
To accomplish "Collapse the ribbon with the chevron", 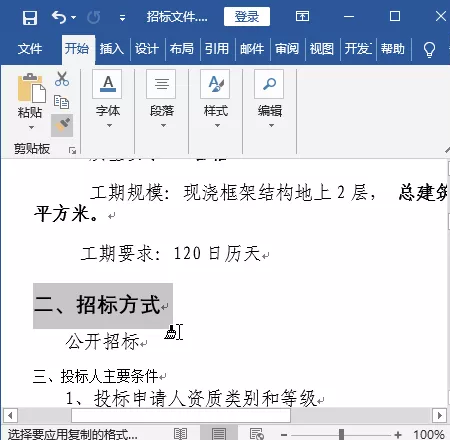I will (x=447, y=150).
